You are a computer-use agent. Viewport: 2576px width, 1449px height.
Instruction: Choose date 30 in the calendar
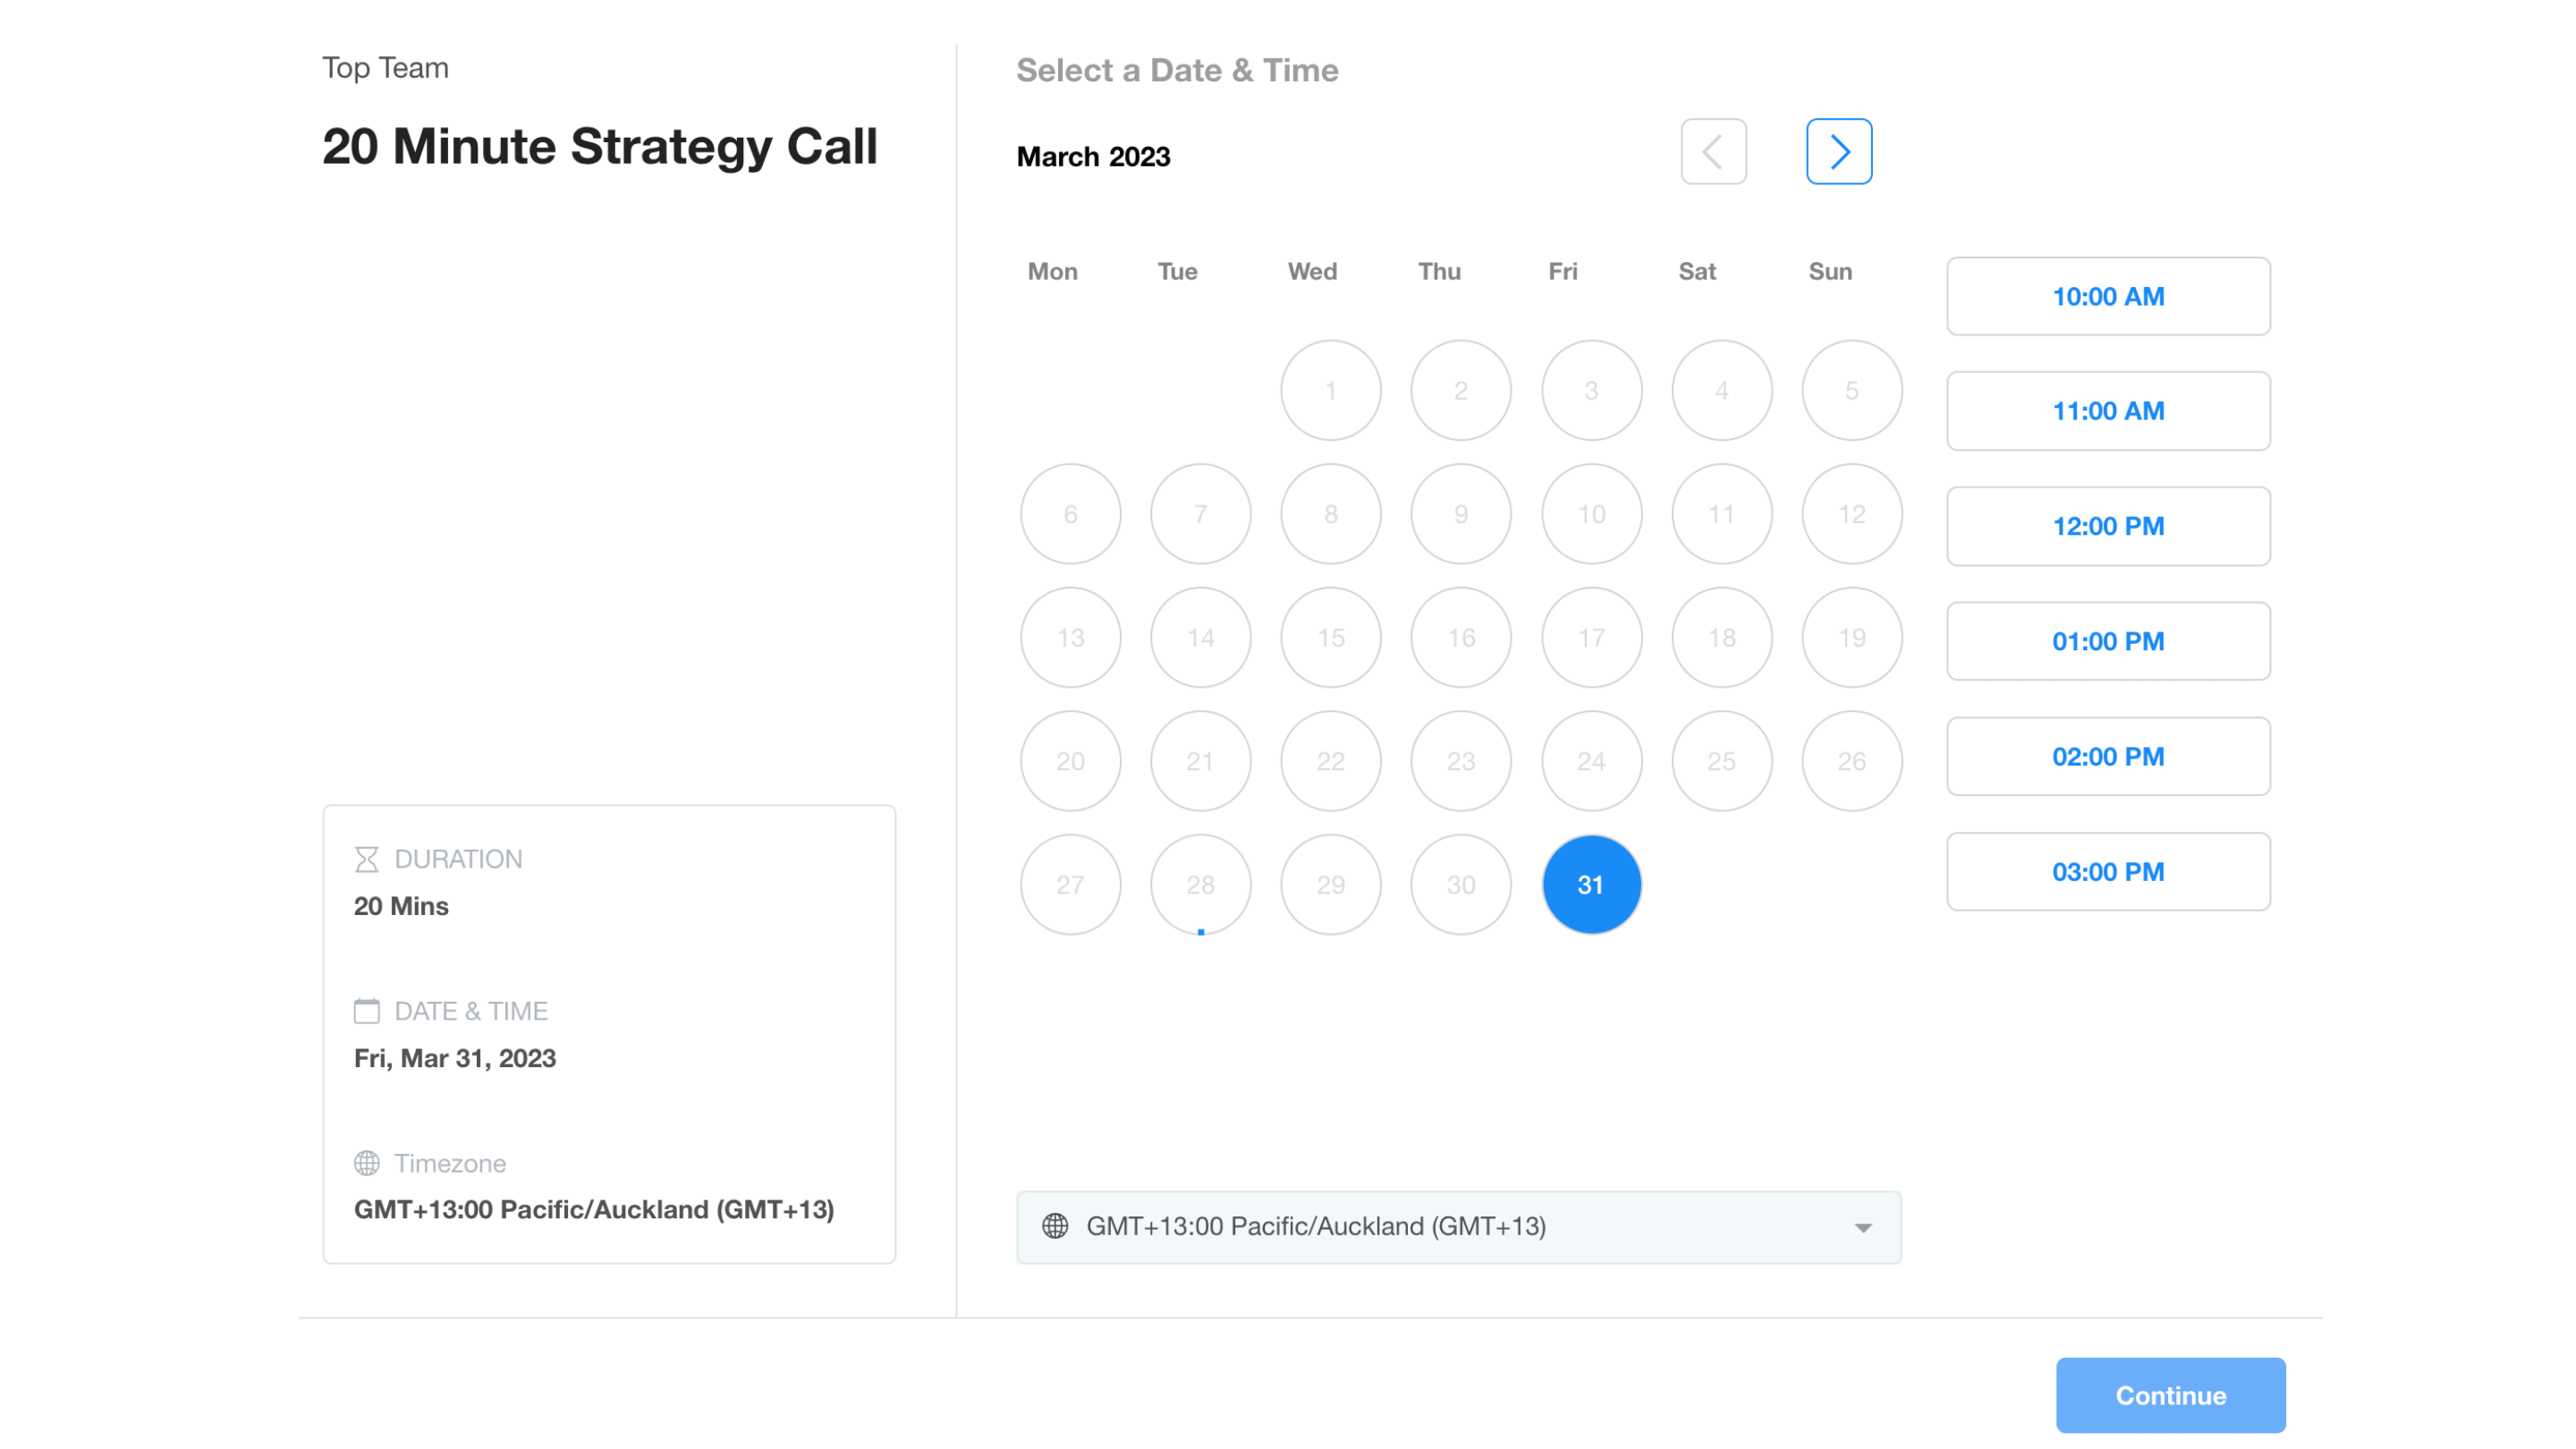[x=1461, y=884]
